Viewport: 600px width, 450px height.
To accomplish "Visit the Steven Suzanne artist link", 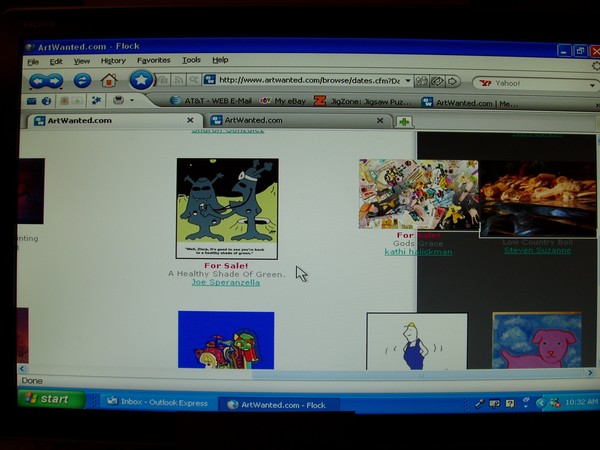I will pyautogui.click(x=538, y=250).
